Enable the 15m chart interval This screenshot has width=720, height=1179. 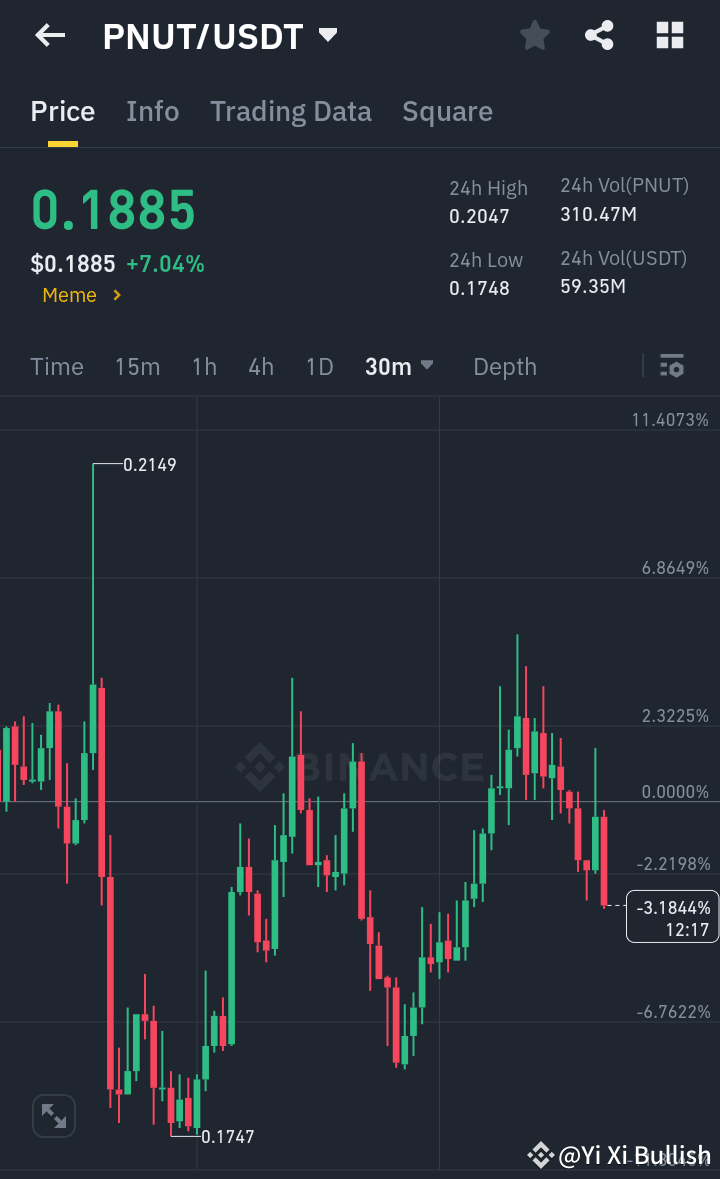point(137,367)
